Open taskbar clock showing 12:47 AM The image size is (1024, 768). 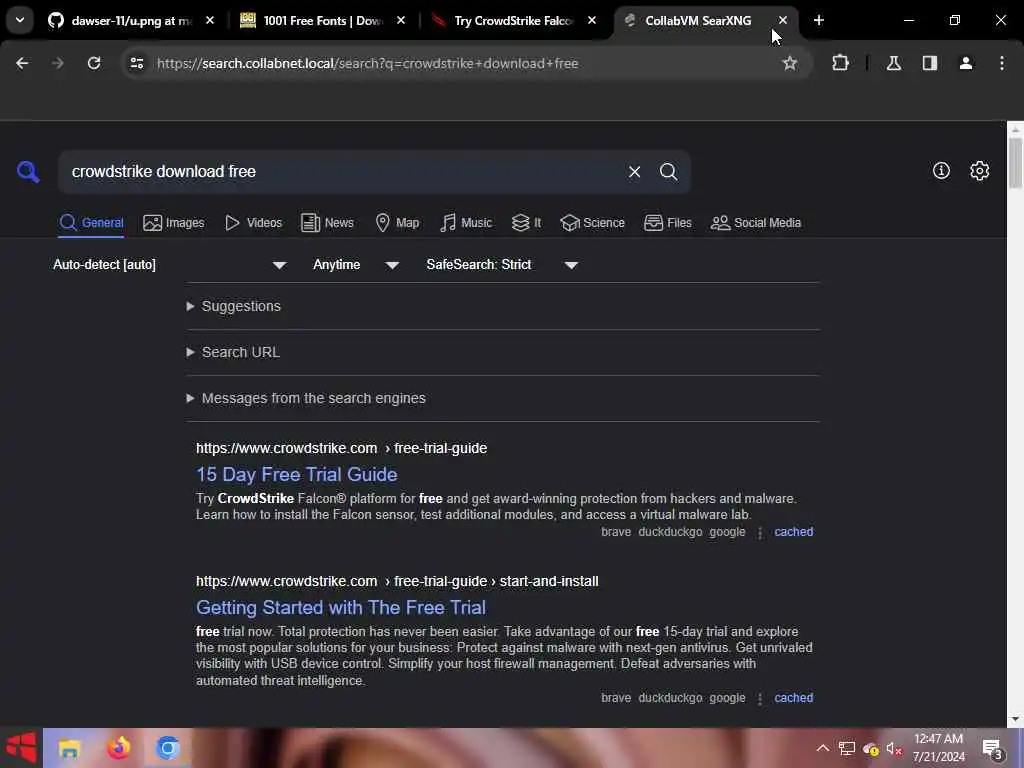pyautogui.click(x=938, y=748)
